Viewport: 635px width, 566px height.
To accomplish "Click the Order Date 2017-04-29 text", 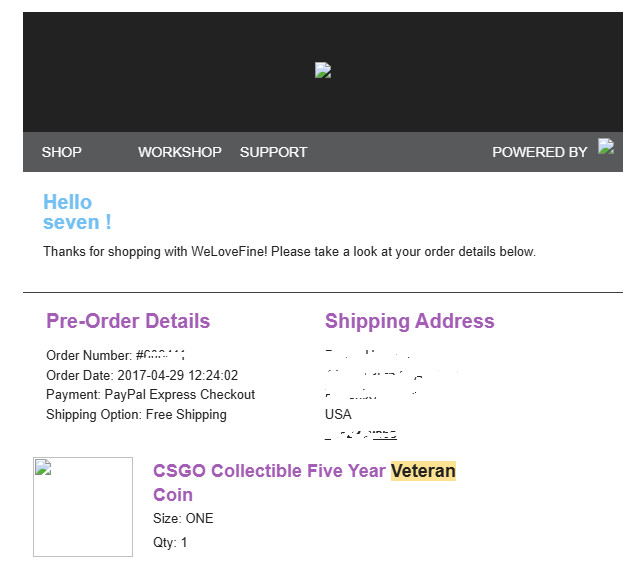I will [x=142, y=375].
